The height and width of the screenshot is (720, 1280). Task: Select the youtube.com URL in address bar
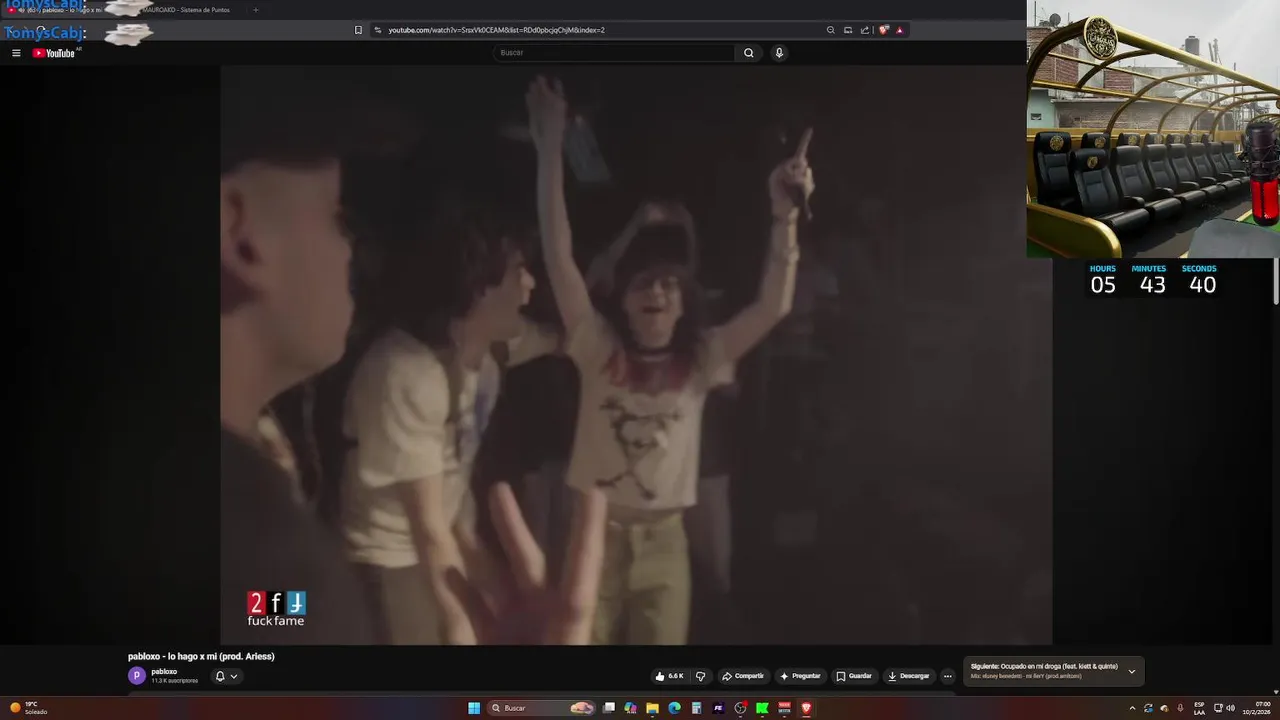tap(496, 30)
